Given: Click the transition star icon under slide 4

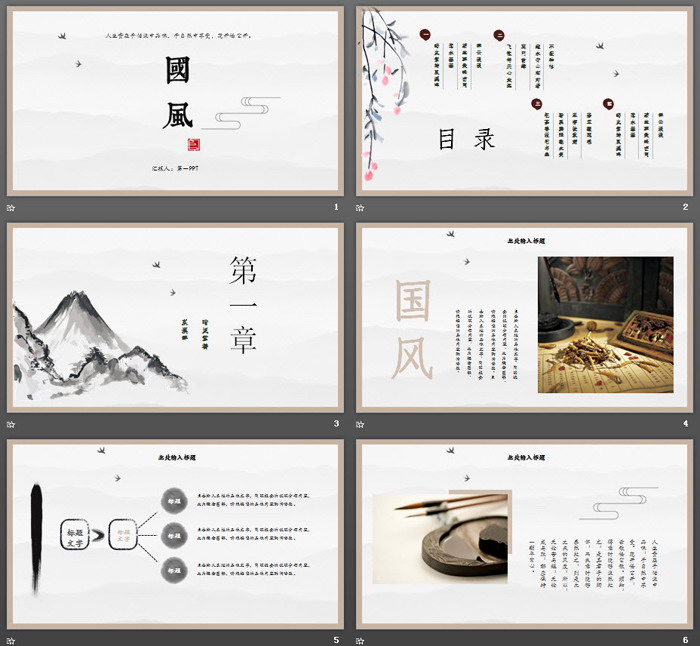Looking at the screenshot, I should 361,424.
